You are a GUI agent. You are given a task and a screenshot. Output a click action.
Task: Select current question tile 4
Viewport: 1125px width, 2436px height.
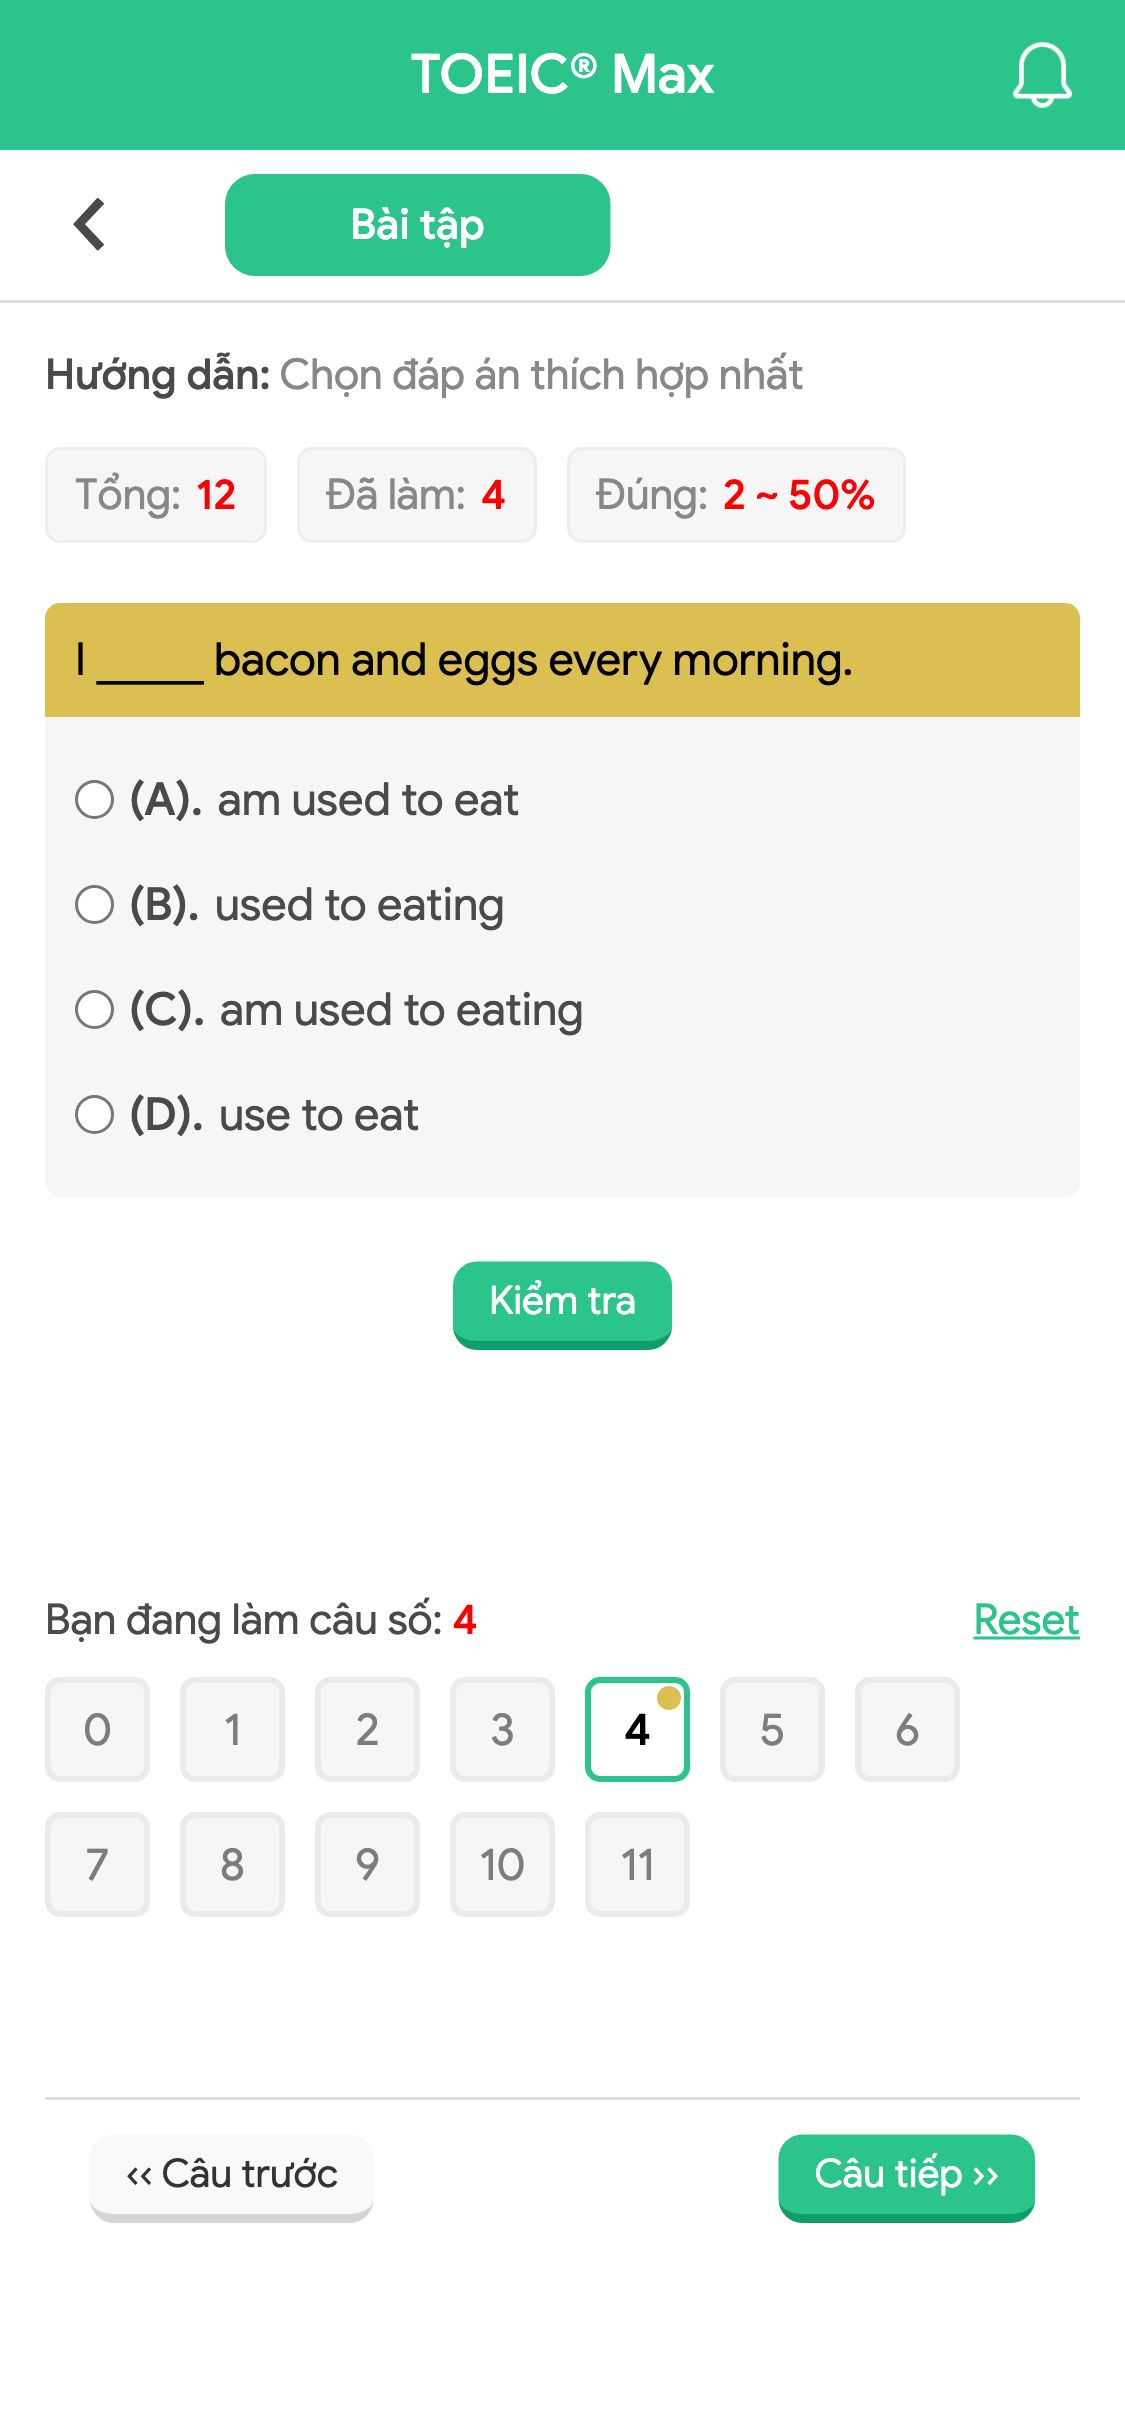637,1729
